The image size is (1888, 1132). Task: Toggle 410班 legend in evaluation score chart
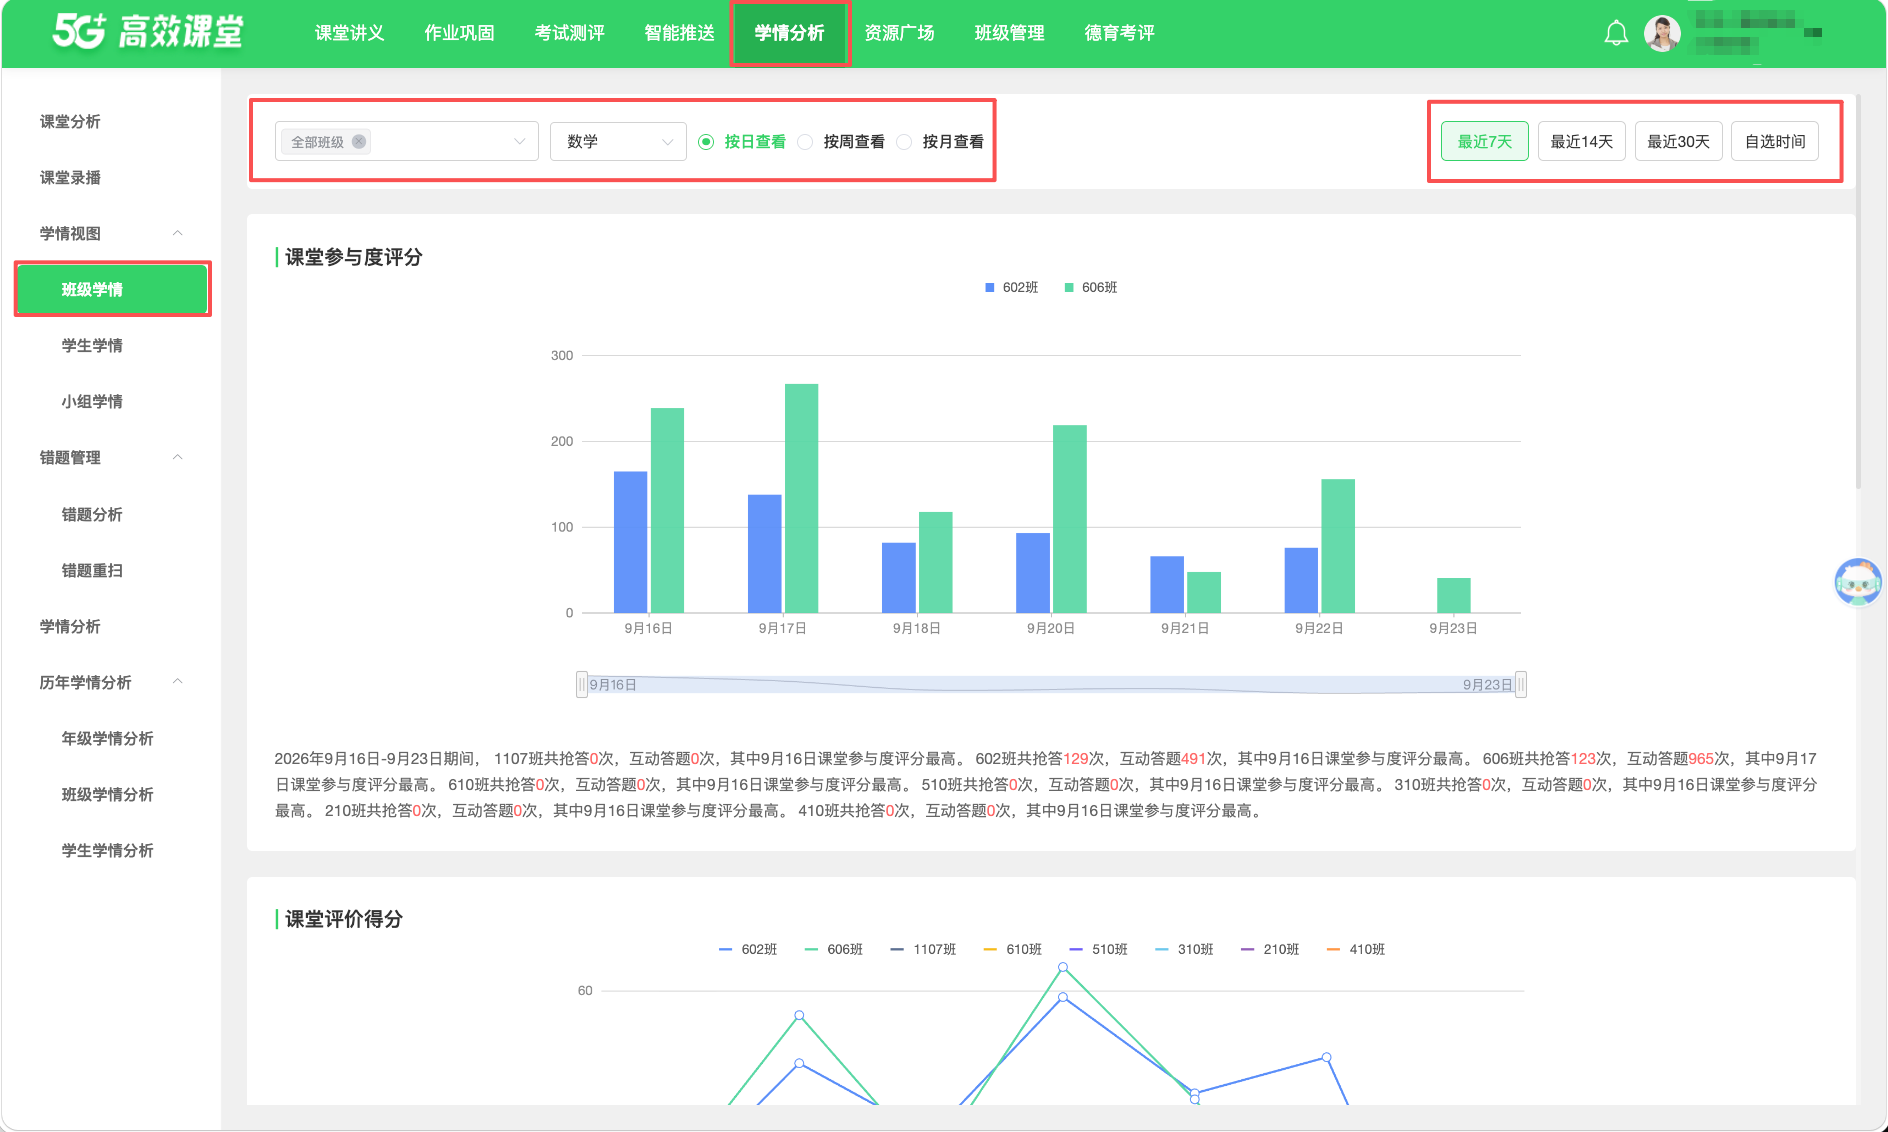coord(1356,949)
